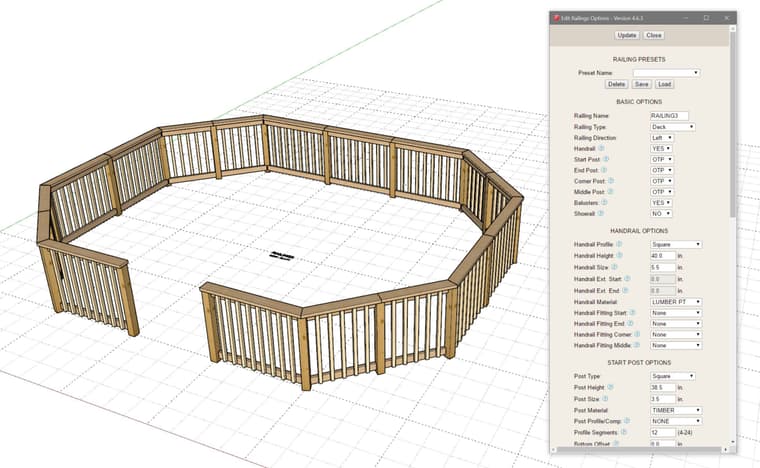Open the Post Material TIMBER dropdown
This screenshot has width=760, height=468.
click(x=676, y=410)
